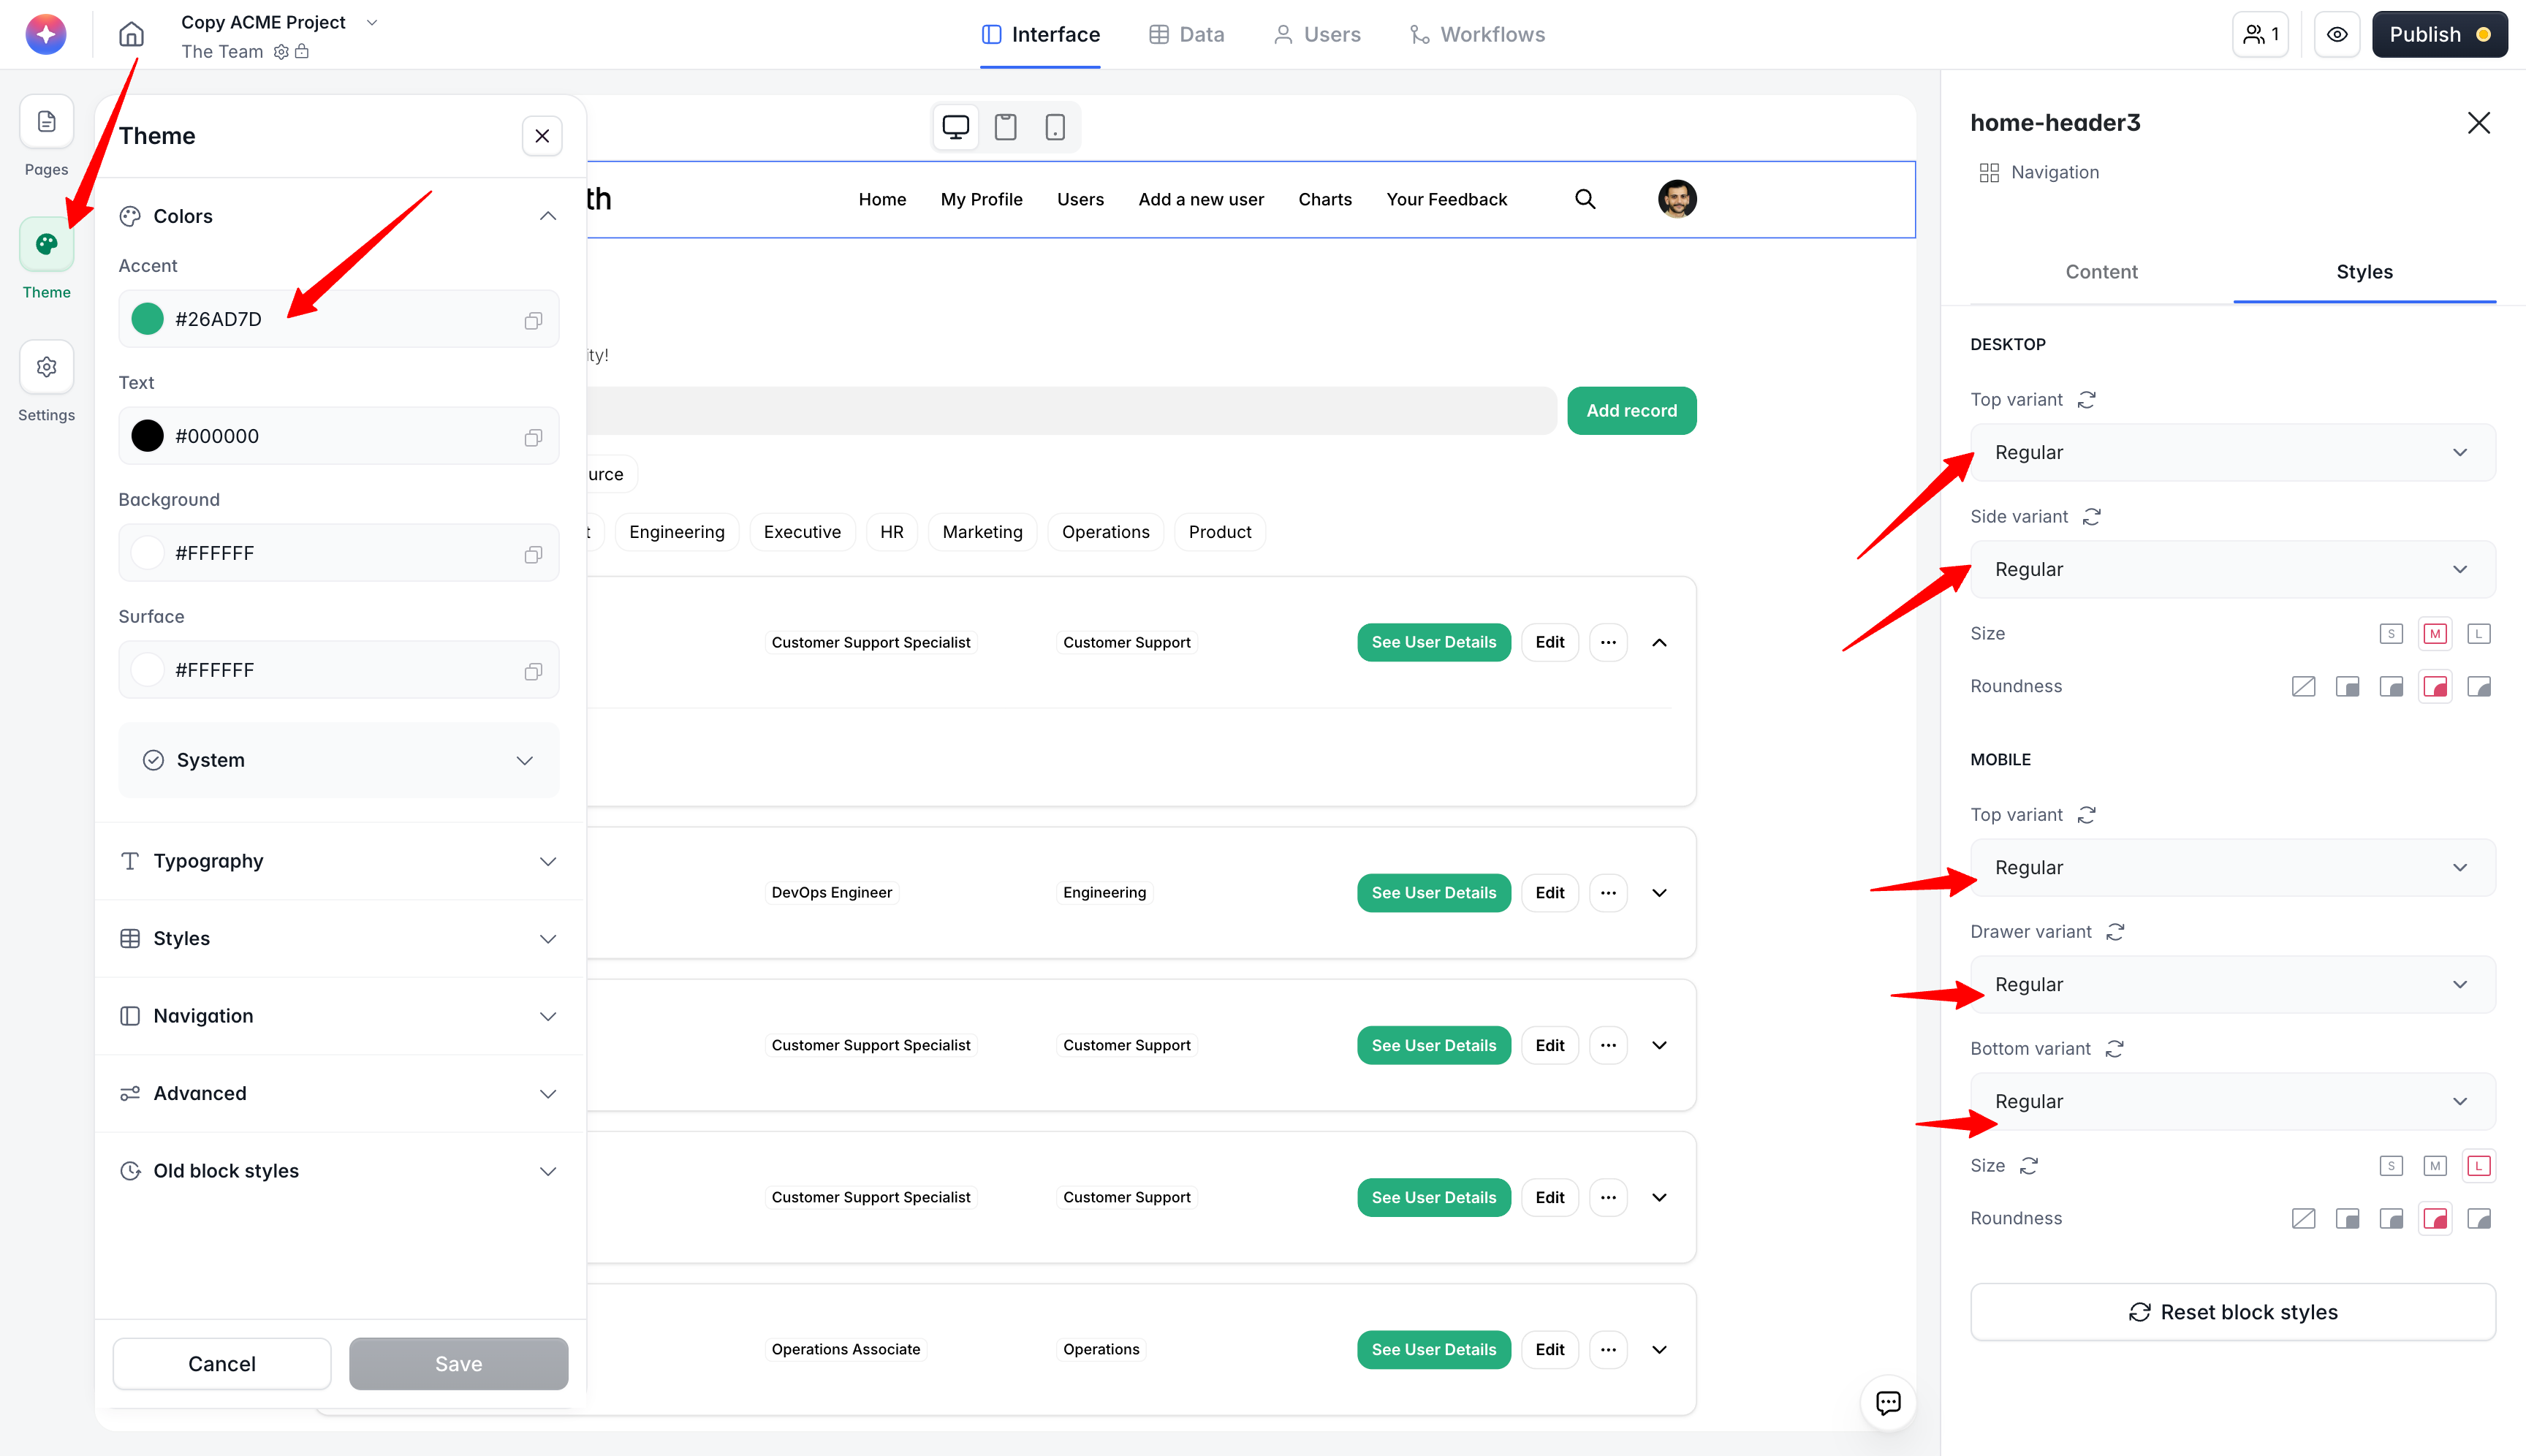Switch to mobile preview device icon
Viewport: 2526px width, 1456px height.
point(1054,127)
